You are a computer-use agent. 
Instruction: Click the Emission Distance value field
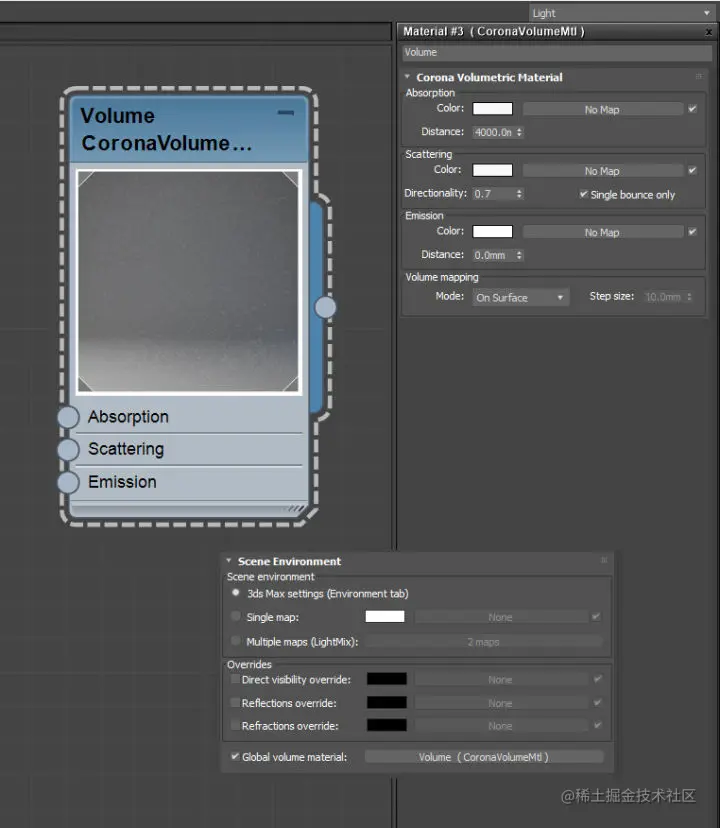[x=493, y=255]
